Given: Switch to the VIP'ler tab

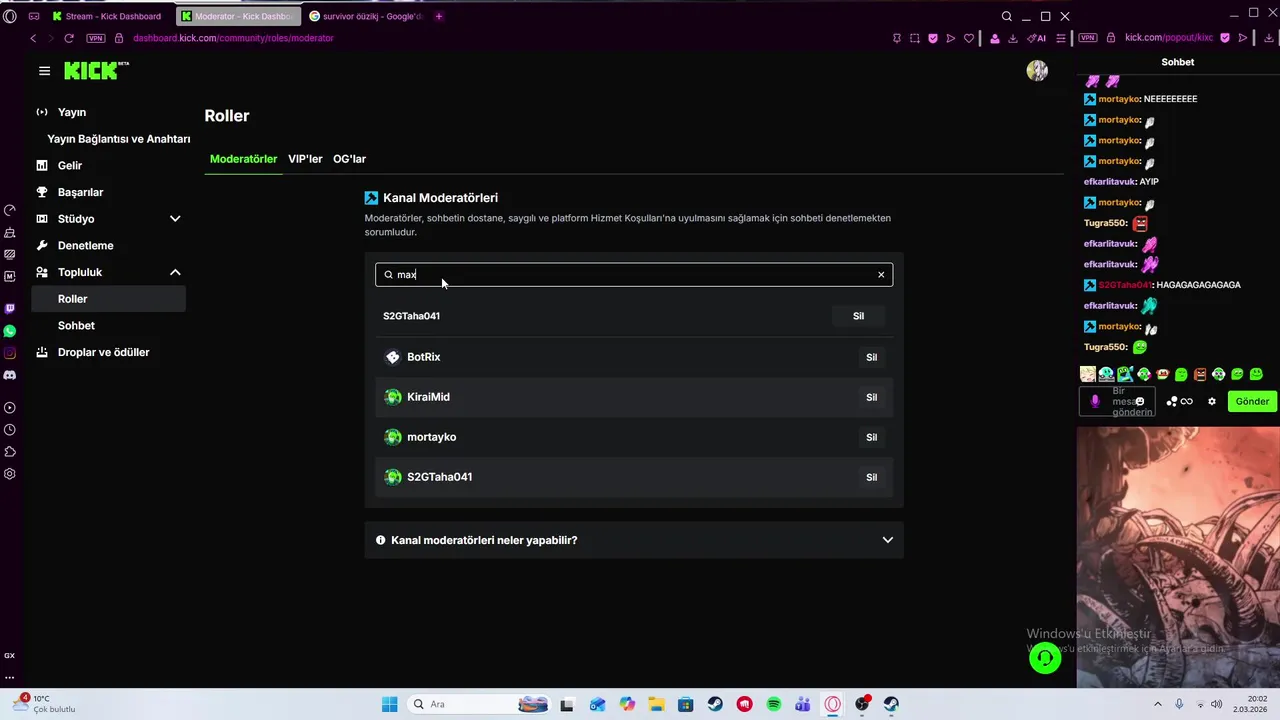Looking at the screenshot, I should pos(305,159).
